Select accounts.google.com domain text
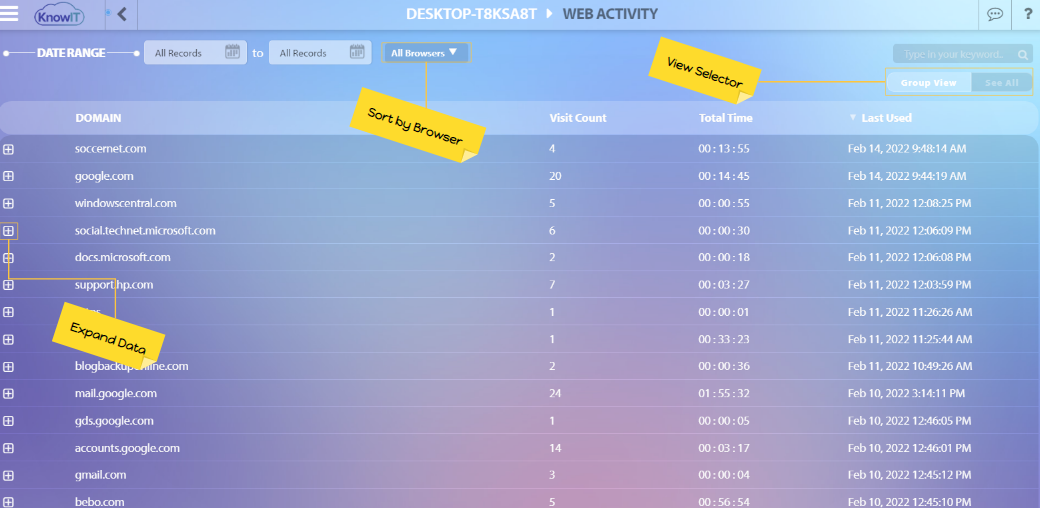This screenshot has height=508, width=1040. tap(127, 448)
